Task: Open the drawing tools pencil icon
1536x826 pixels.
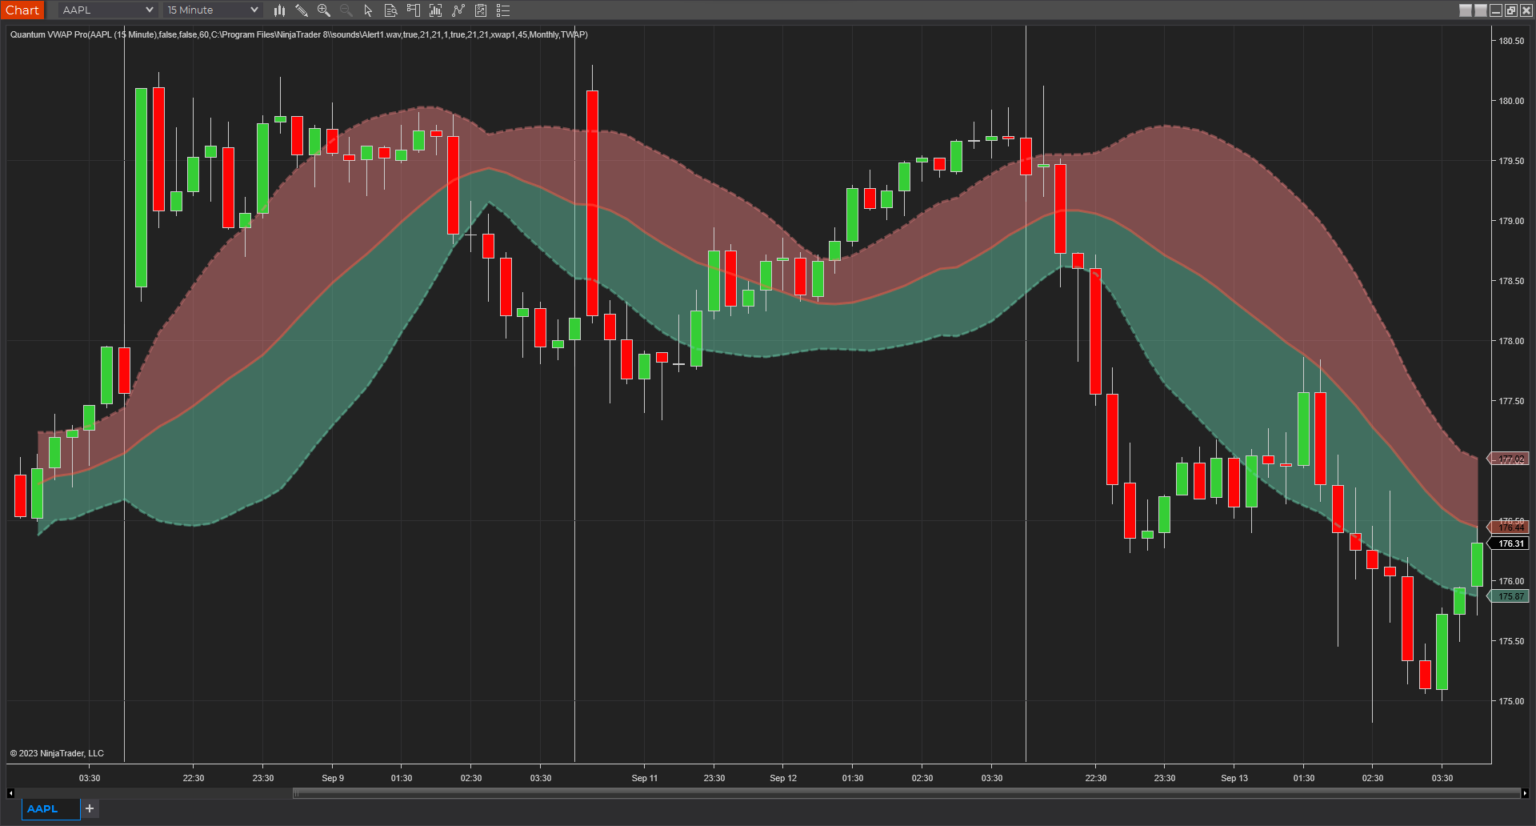Action: coord(302,10)
